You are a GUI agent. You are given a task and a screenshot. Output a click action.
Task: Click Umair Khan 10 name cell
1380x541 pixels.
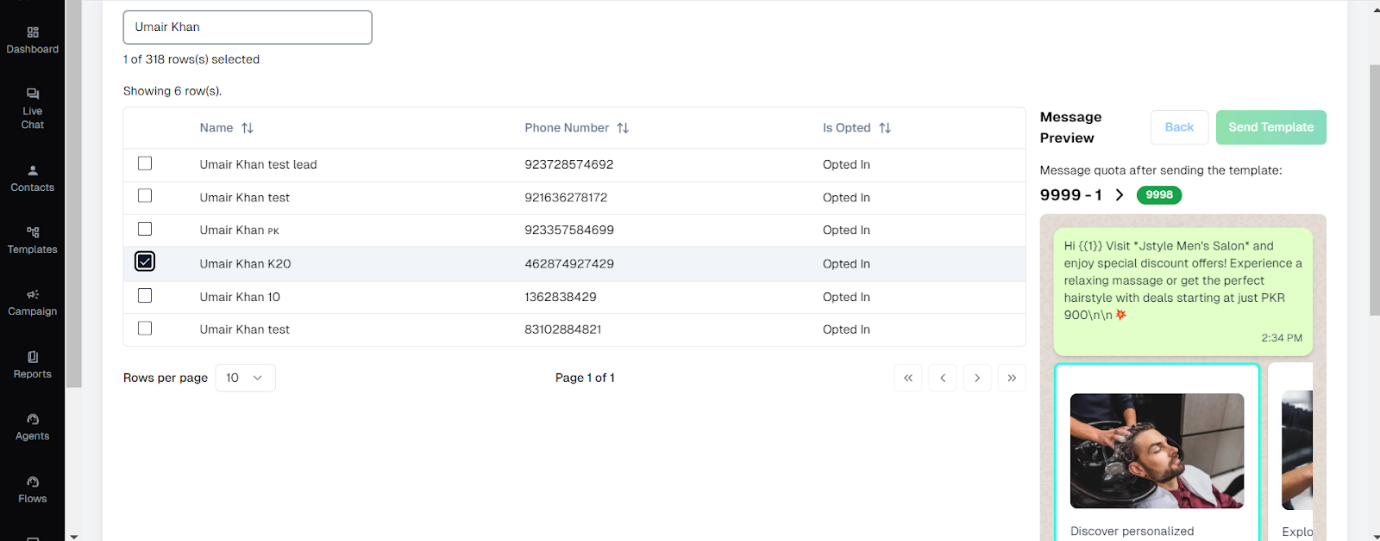[x=240, y=297]
